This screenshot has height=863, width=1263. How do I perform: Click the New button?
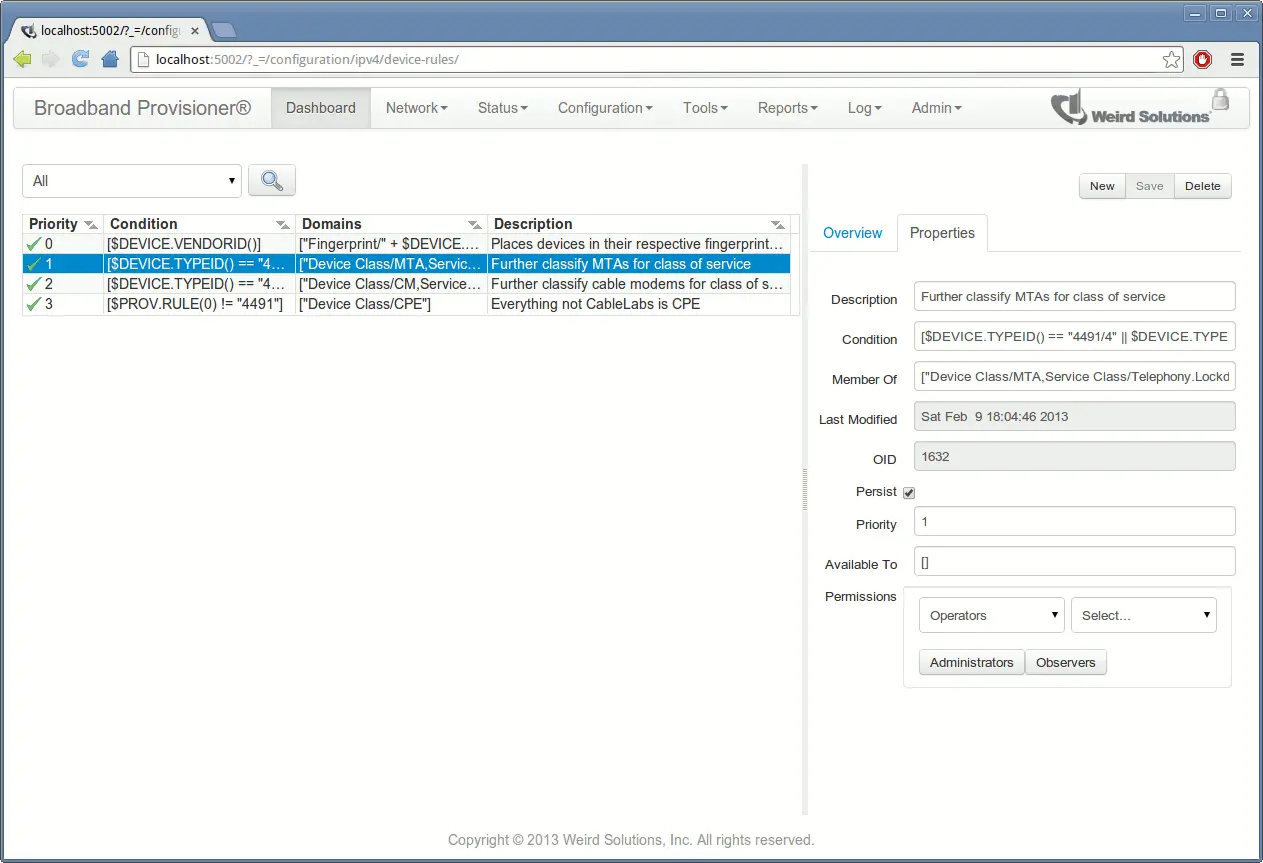tap(1101, 186)
